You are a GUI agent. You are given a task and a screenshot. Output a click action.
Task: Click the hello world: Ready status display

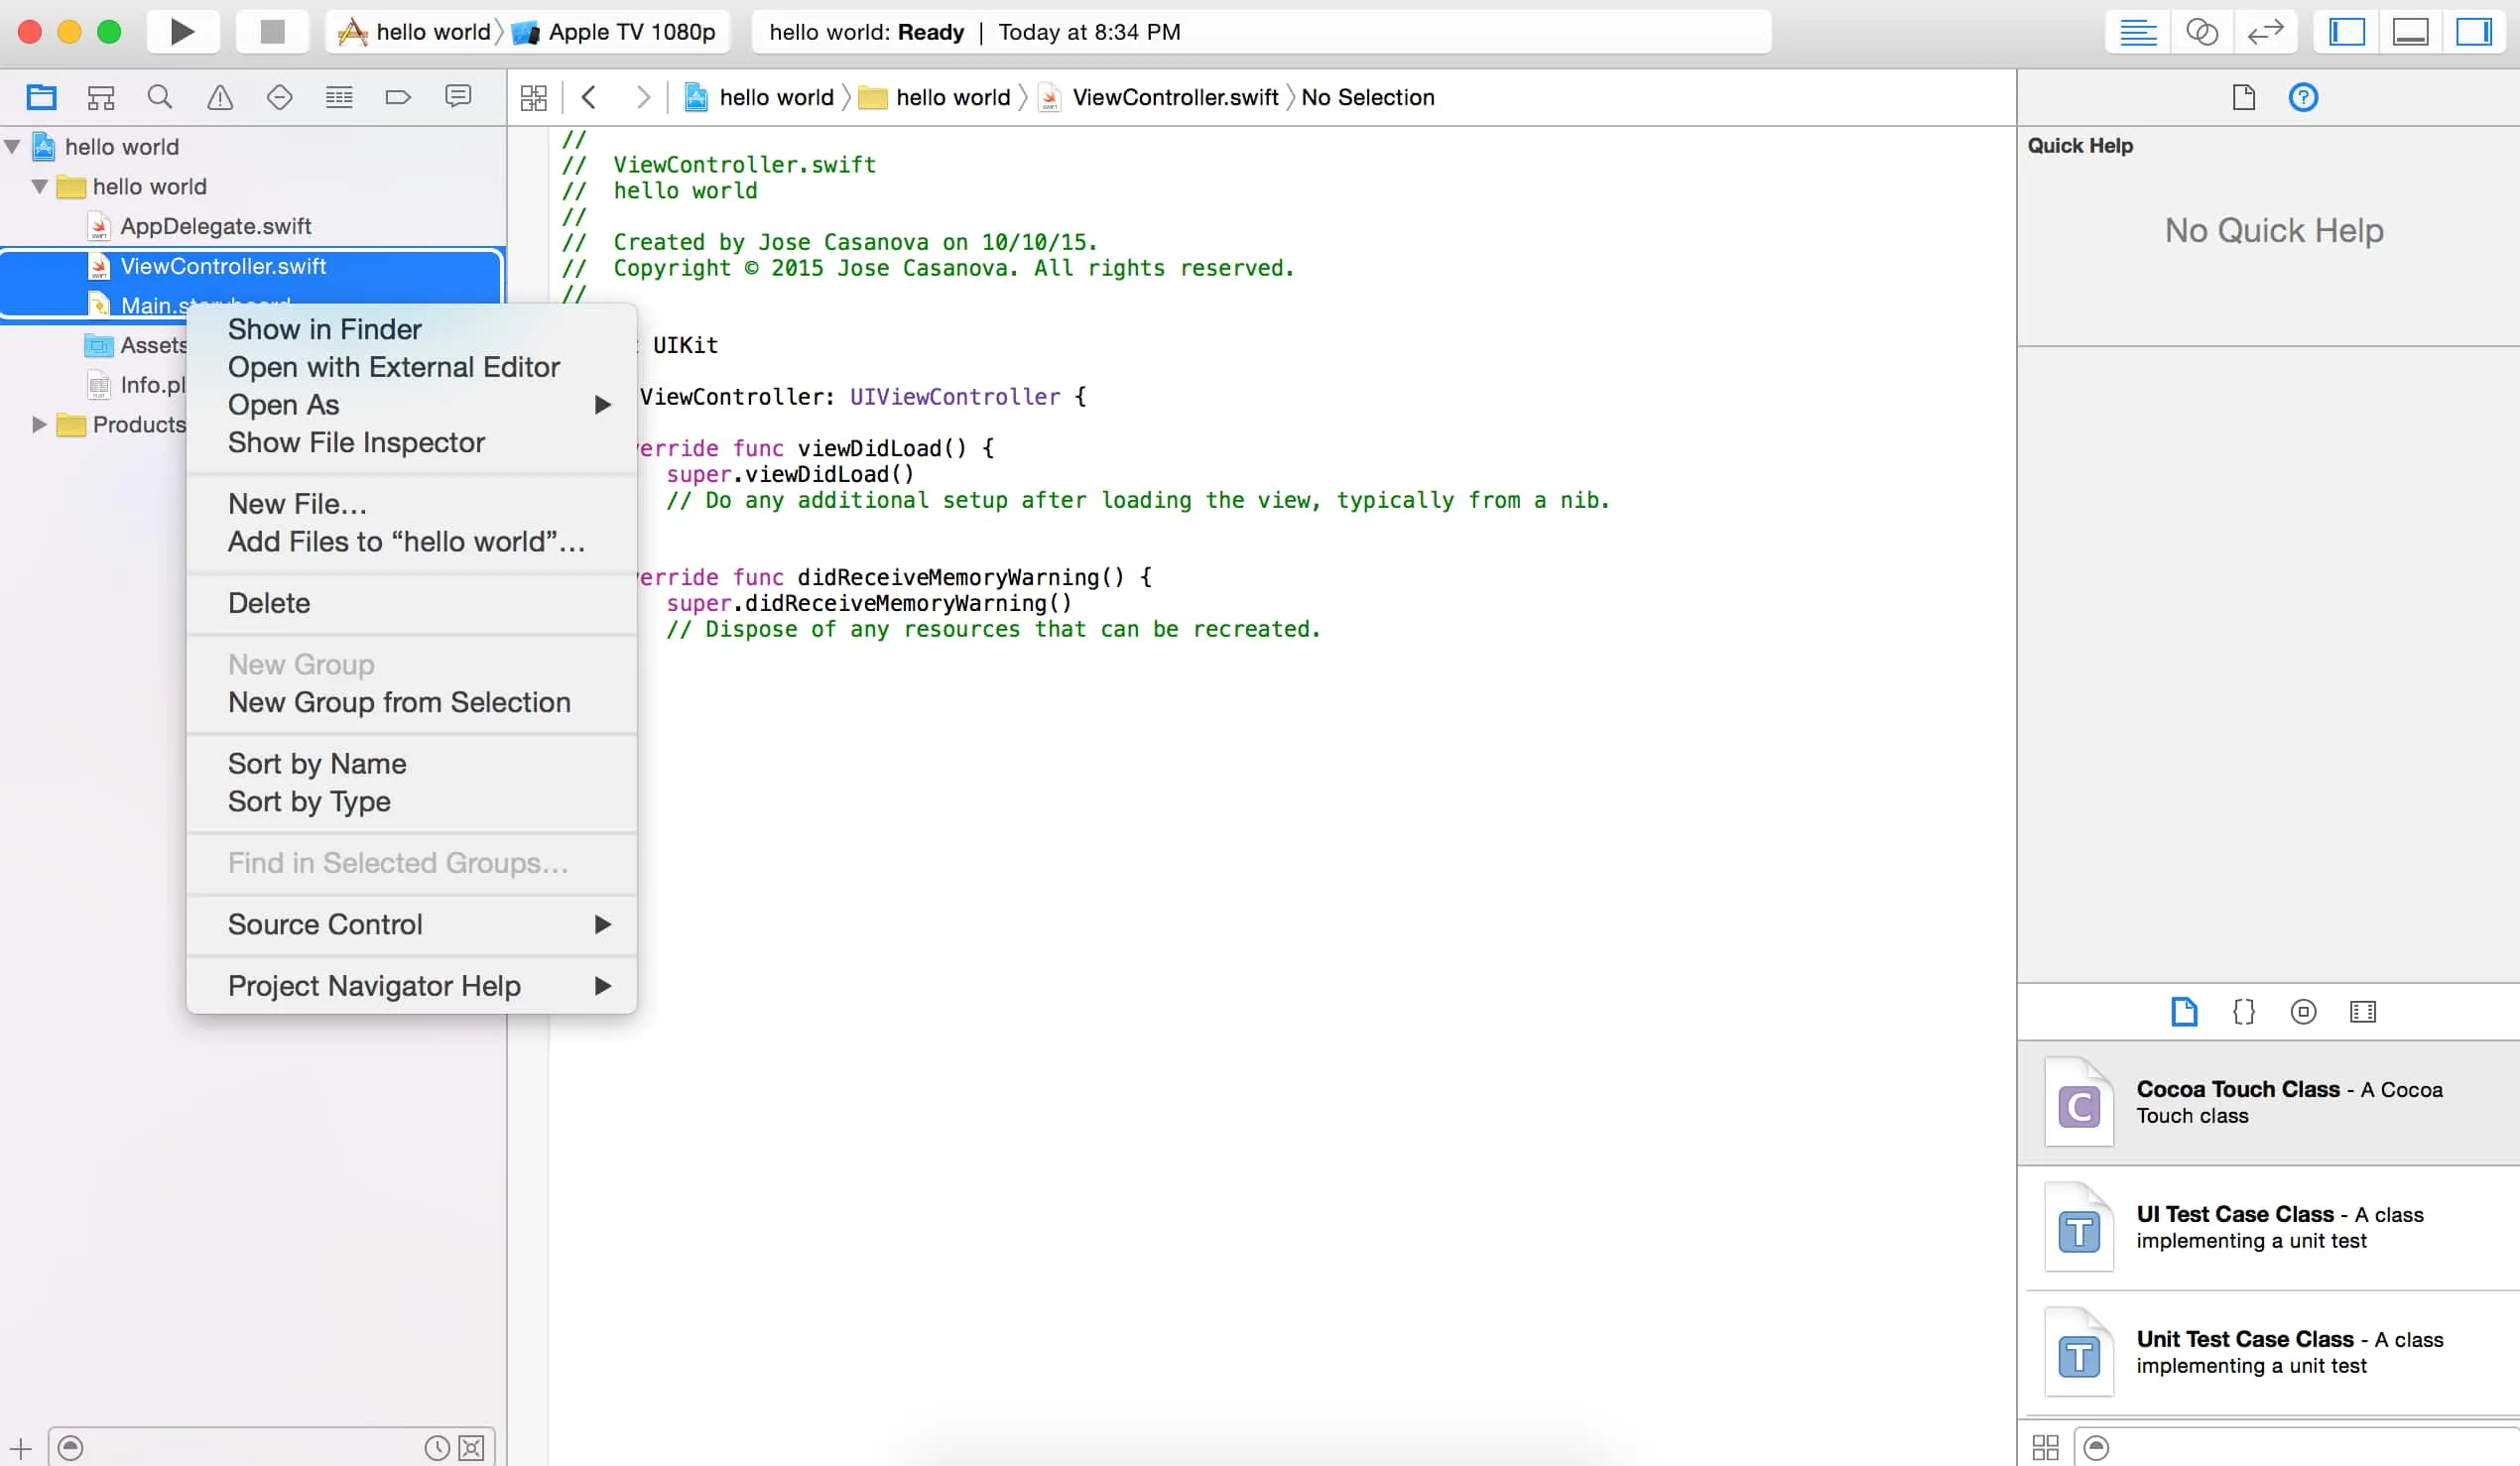[x=1260, y=32]
